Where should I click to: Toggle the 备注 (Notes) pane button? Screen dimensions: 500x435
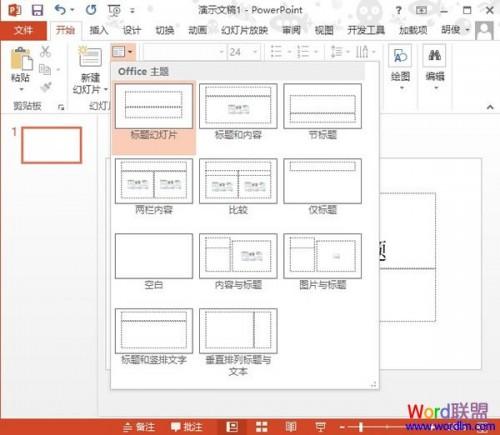[x=139, y=427]
